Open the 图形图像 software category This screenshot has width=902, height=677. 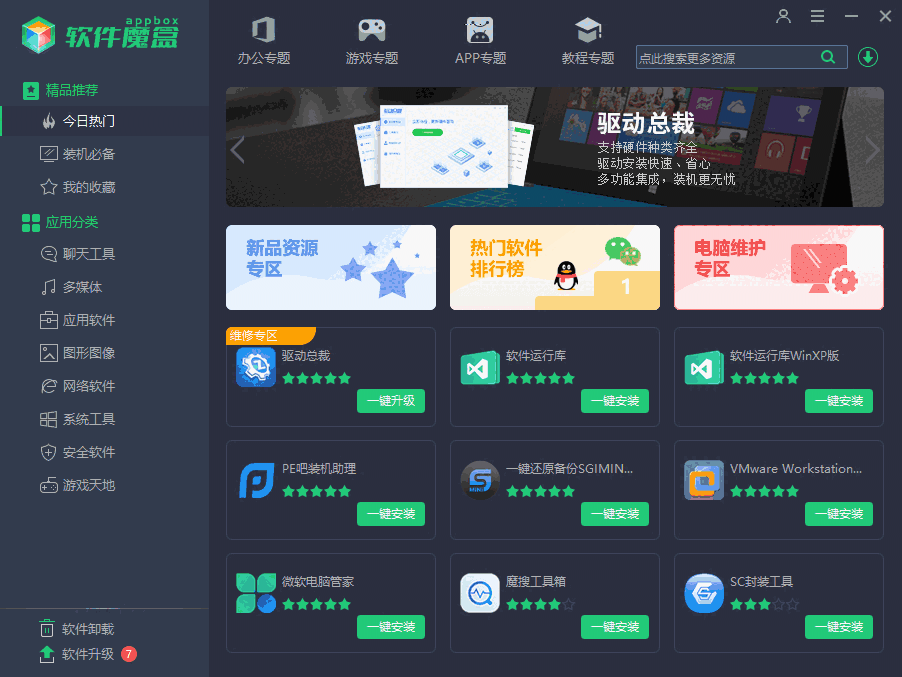click(80, 353)
